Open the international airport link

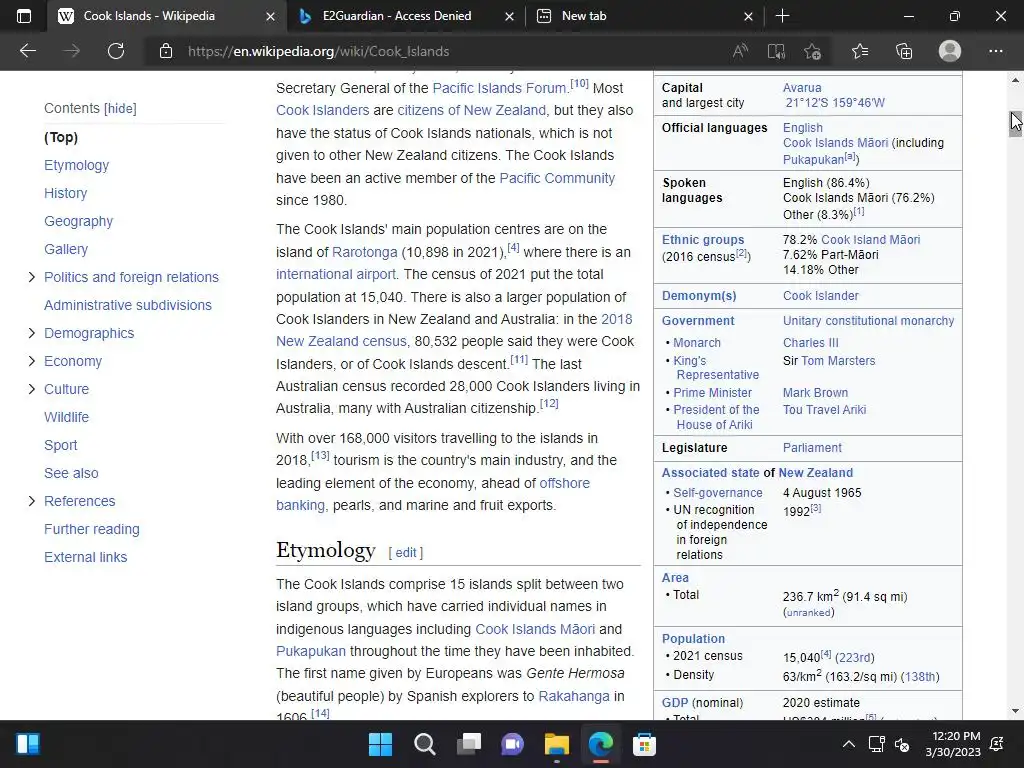tap(336, 274)
